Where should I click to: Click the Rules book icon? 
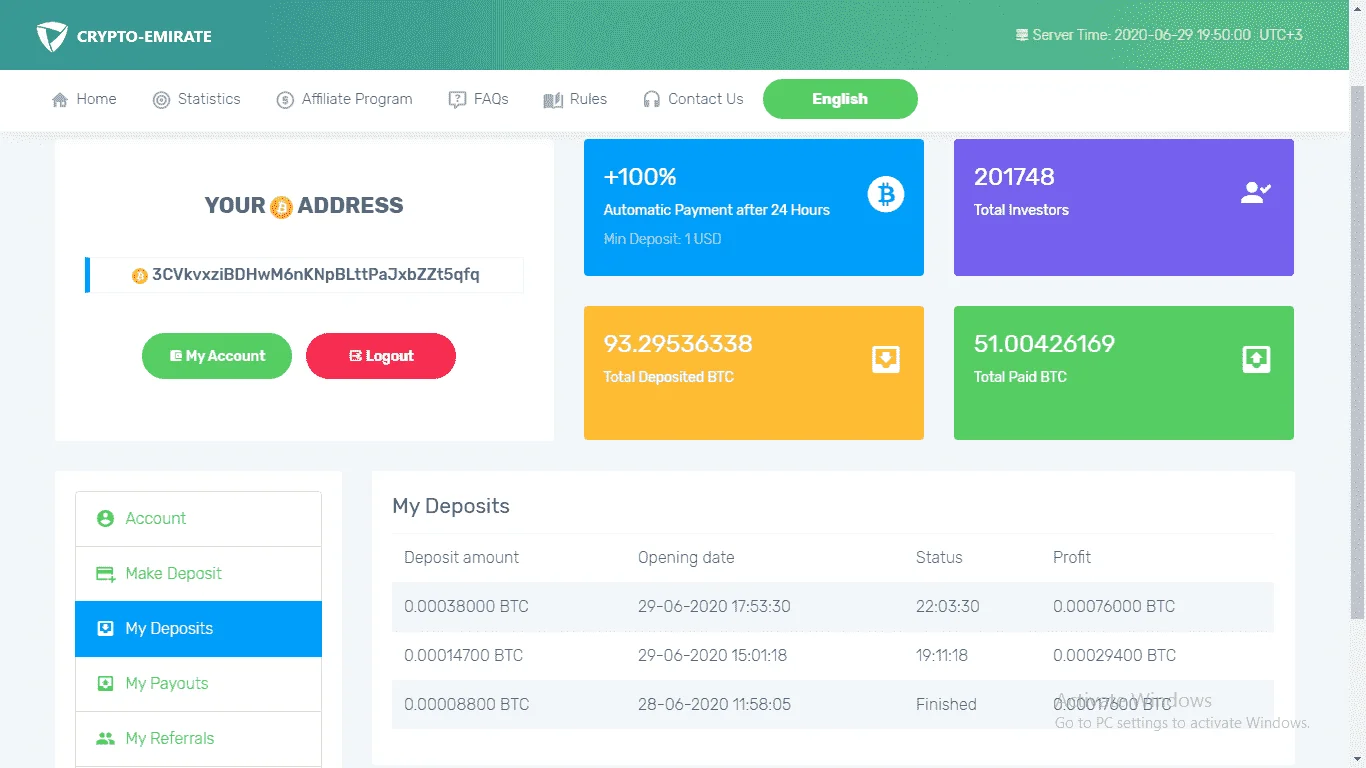[x=553, y=100]
